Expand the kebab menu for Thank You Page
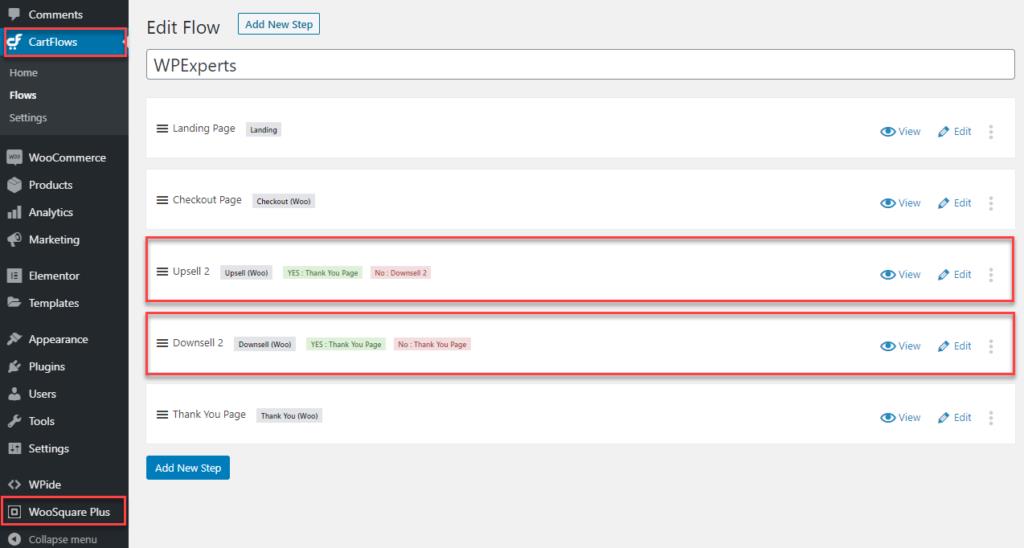 point(991,418)
